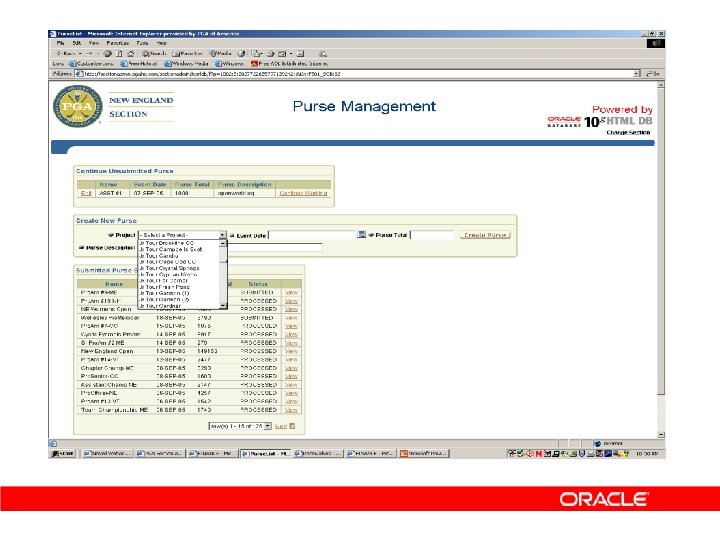Viewport: 720px width, 540px height.
Task: Click the Forward arrow in IE toolbar
Action: pyautogui.click(x=90, y=54)
